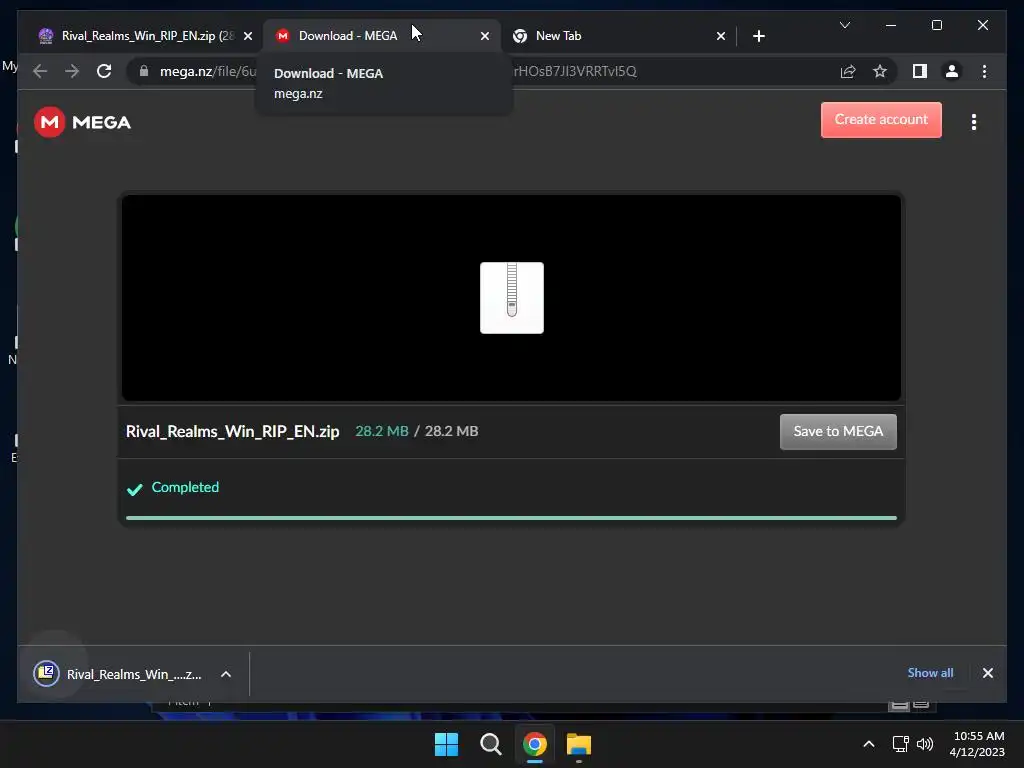Screen dimensions: 1024x768
Task: Go back in browser history
Action: [40, 71]
